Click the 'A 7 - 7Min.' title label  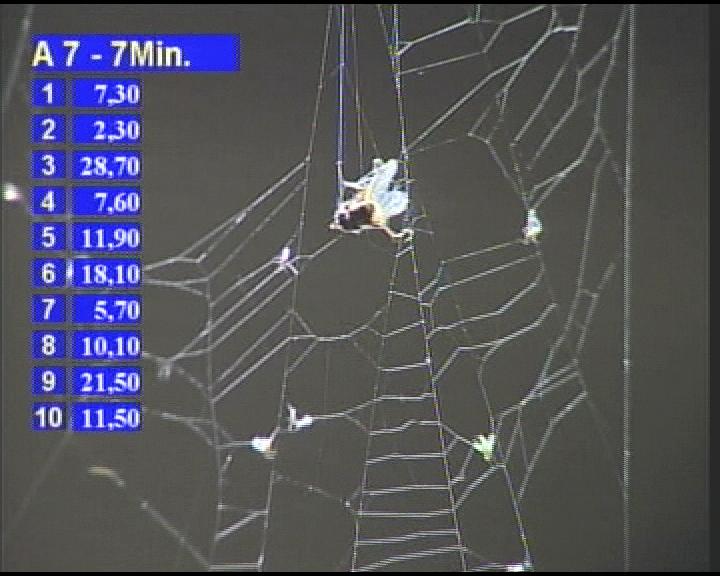pos(135,53)
